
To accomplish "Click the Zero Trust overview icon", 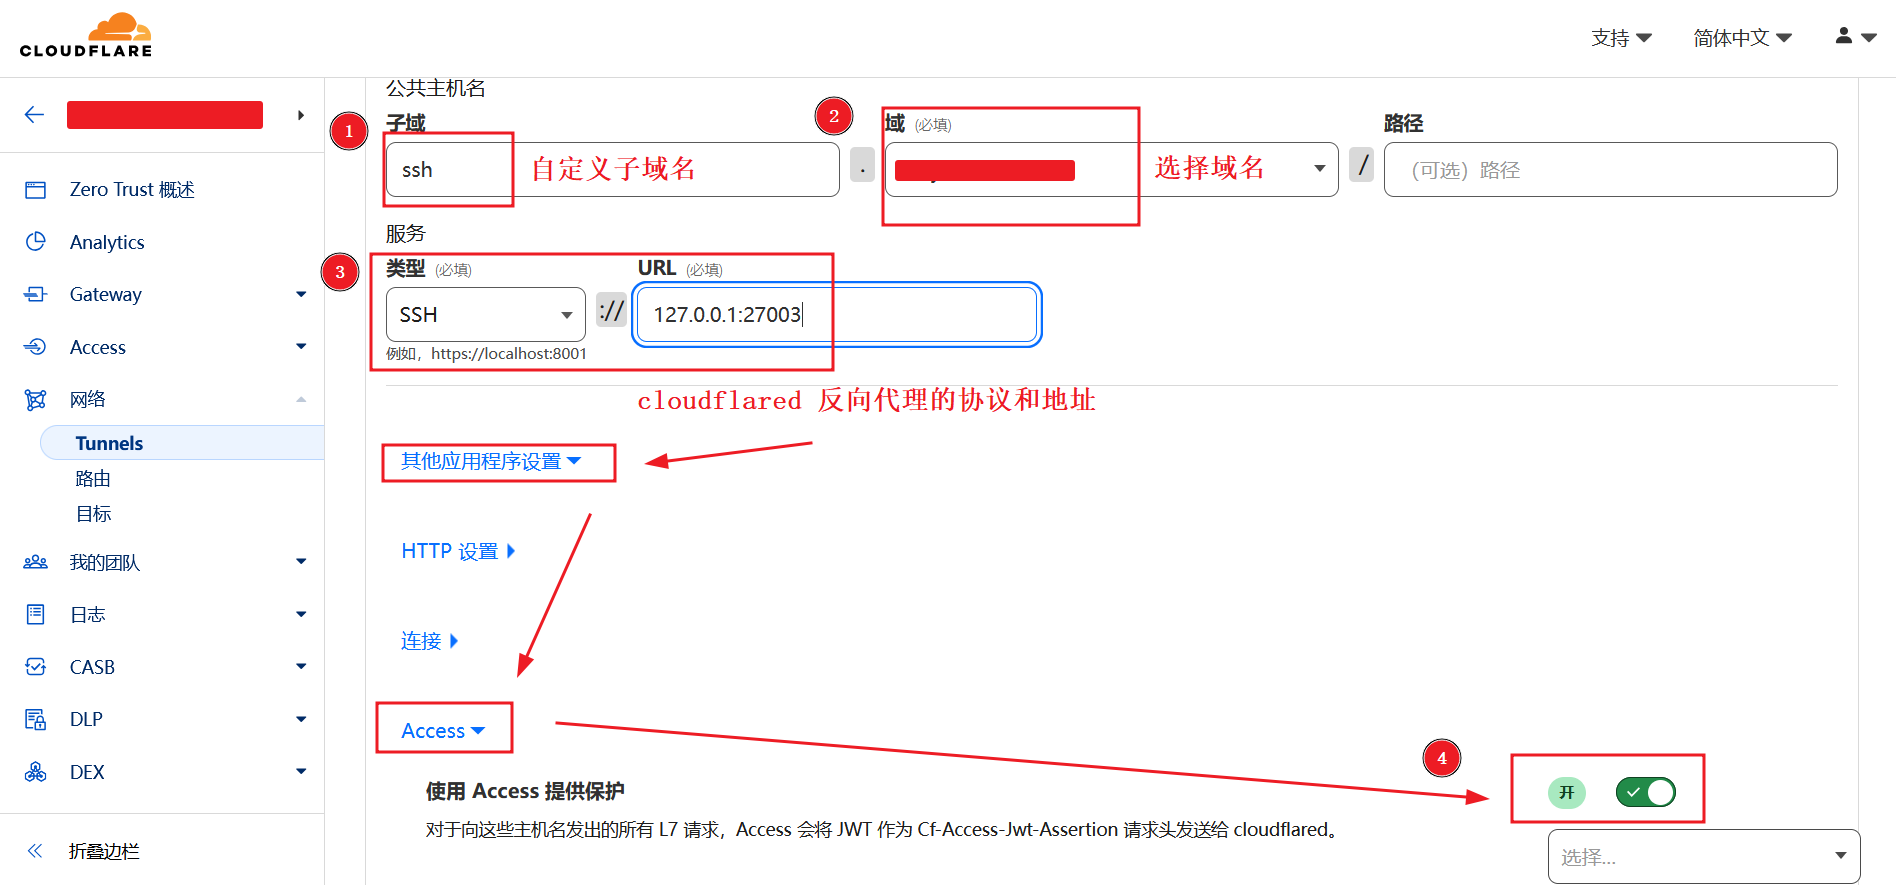I will coord(36,190).
